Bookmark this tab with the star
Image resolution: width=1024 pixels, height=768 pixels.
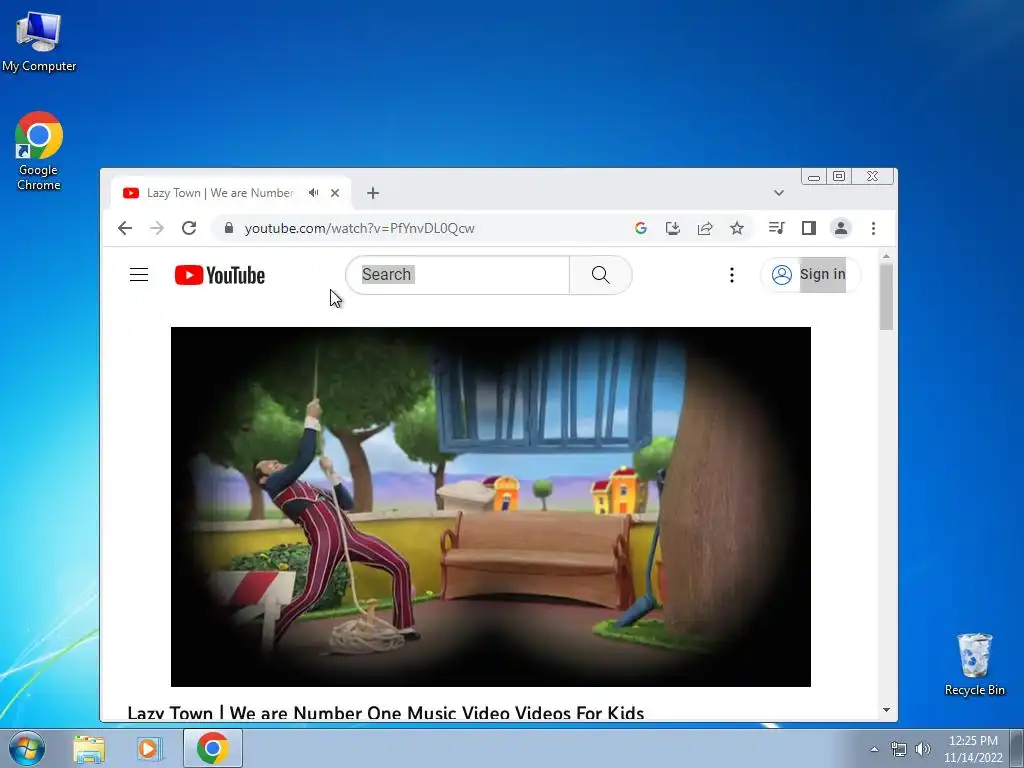(737, 228)
